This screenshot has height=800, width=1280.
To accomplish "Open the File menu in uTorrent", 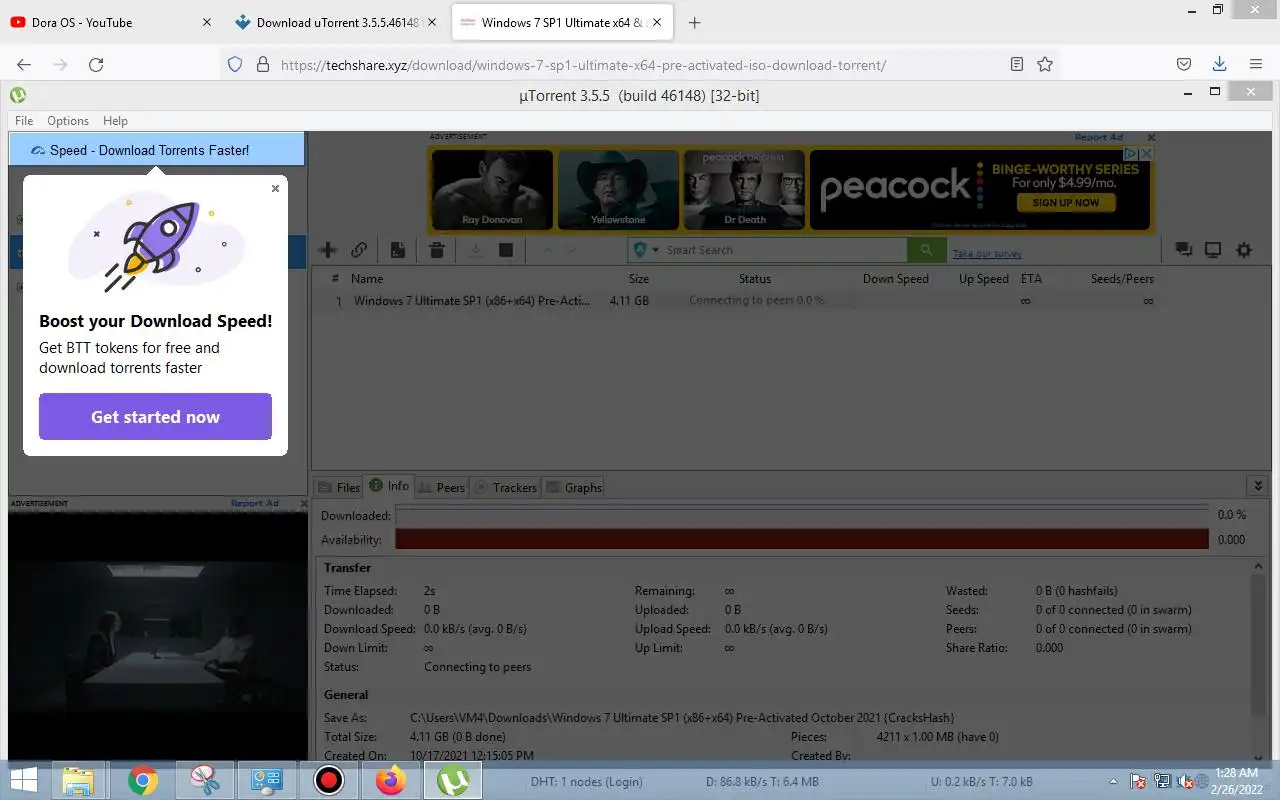I will tap(24, 121).
